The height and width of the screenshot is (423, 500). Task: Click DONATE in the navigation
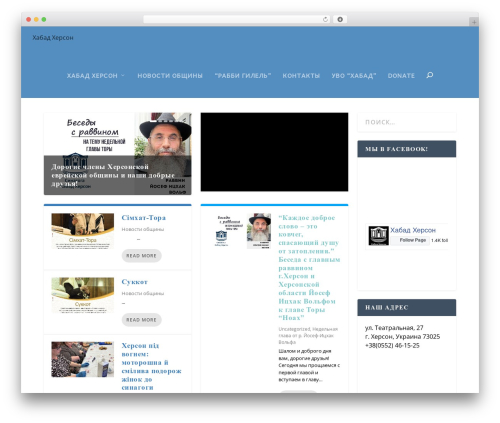coord(401,76)
